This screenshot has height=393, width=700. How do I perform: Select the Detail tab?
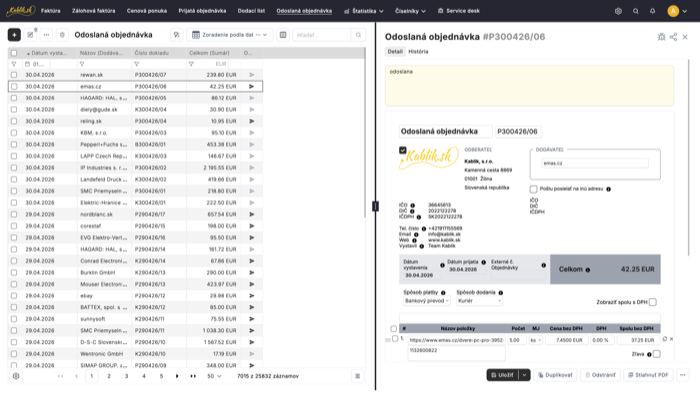(x=395, y=52)
